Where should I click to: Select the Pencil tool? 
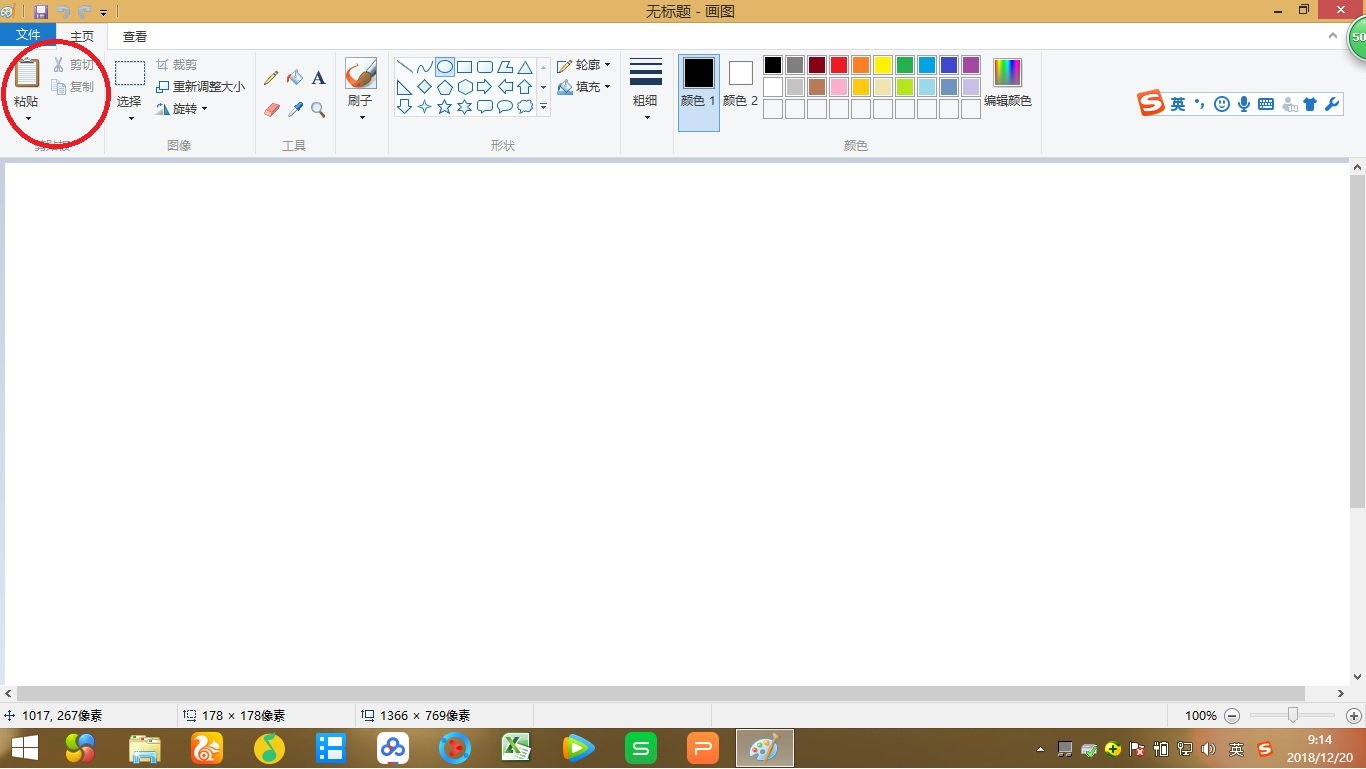click(x=271, y=78)
